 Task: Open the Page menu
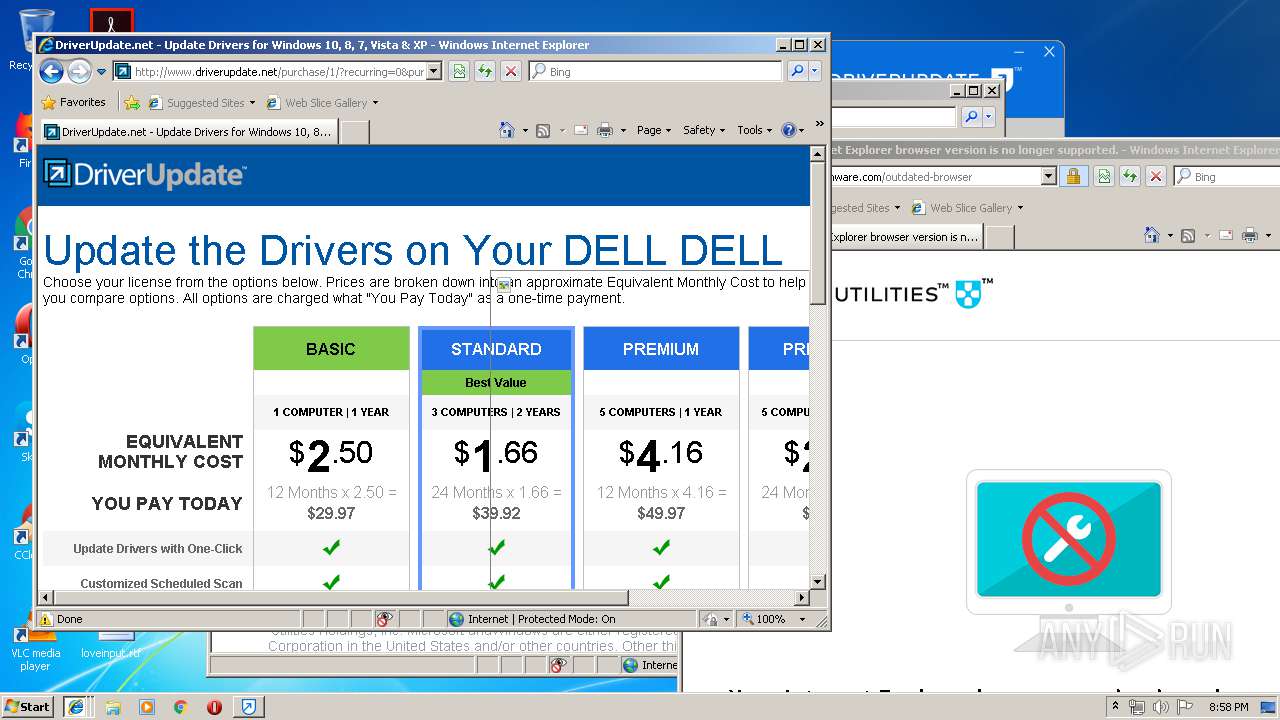point(654,130)
